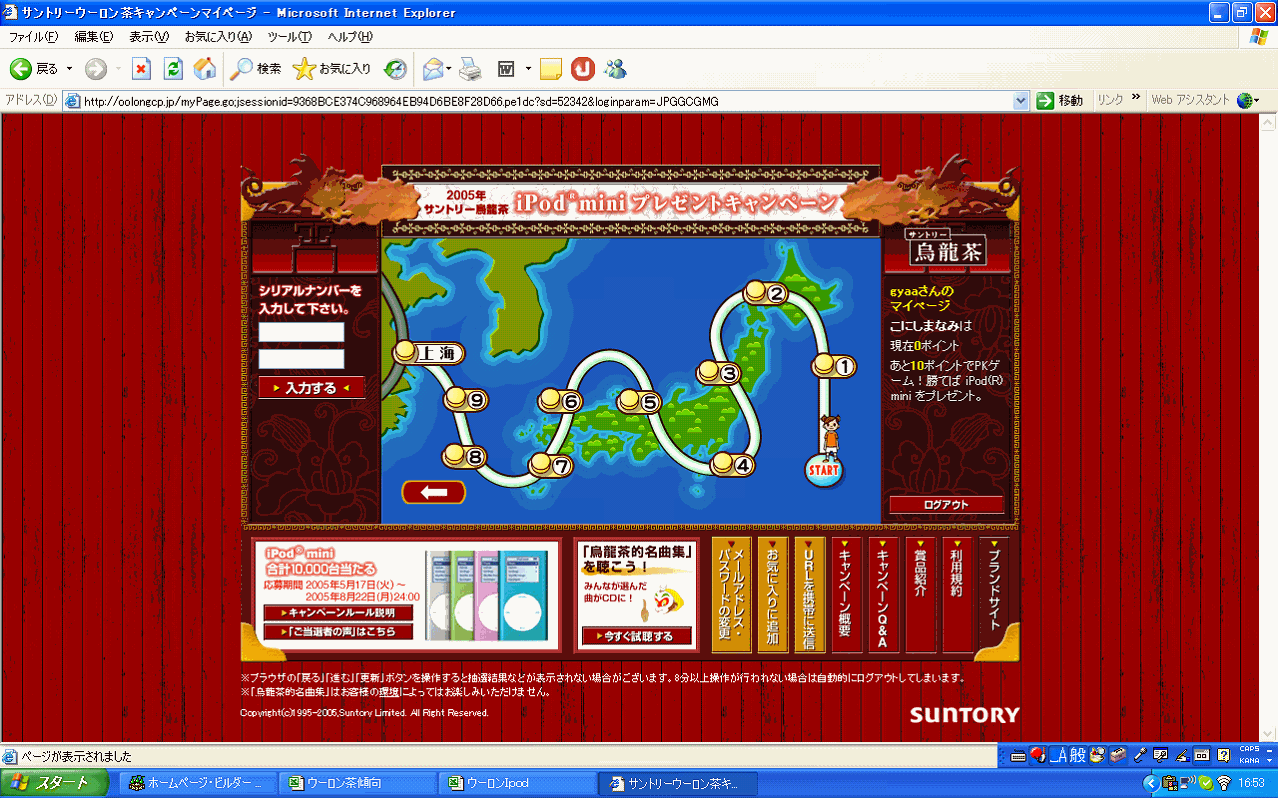The width and height of the screenshot is (1279, 799).
Task: Switch to ホームページ・ビルダー taskbar window
Action: coord(196,783)
